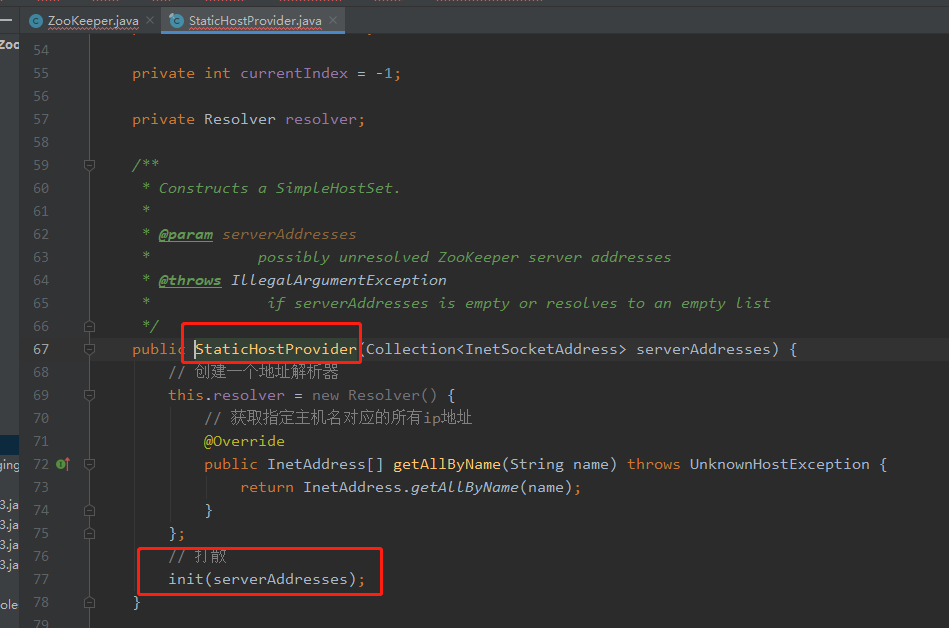The width and height of the screenshot is (949, 628).
Task: Click line number 67 in the gutter
Action: point(41,349)
